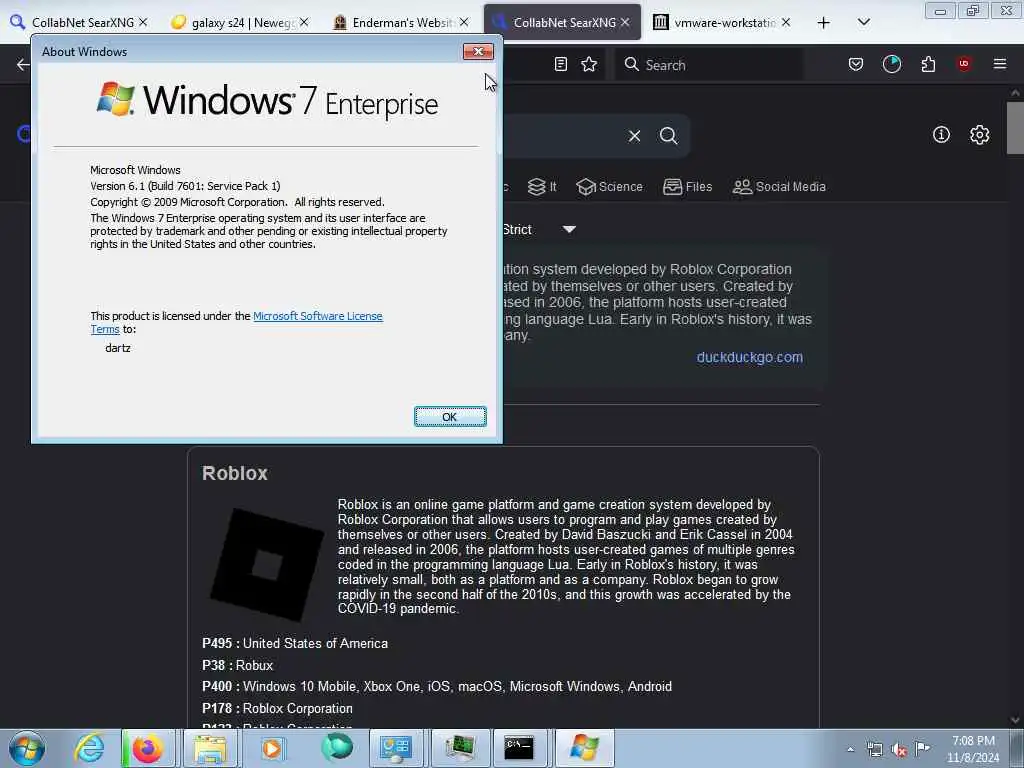Open the extensions puzzle icon
Screen dimensions: 1024x768
(928, 64)
